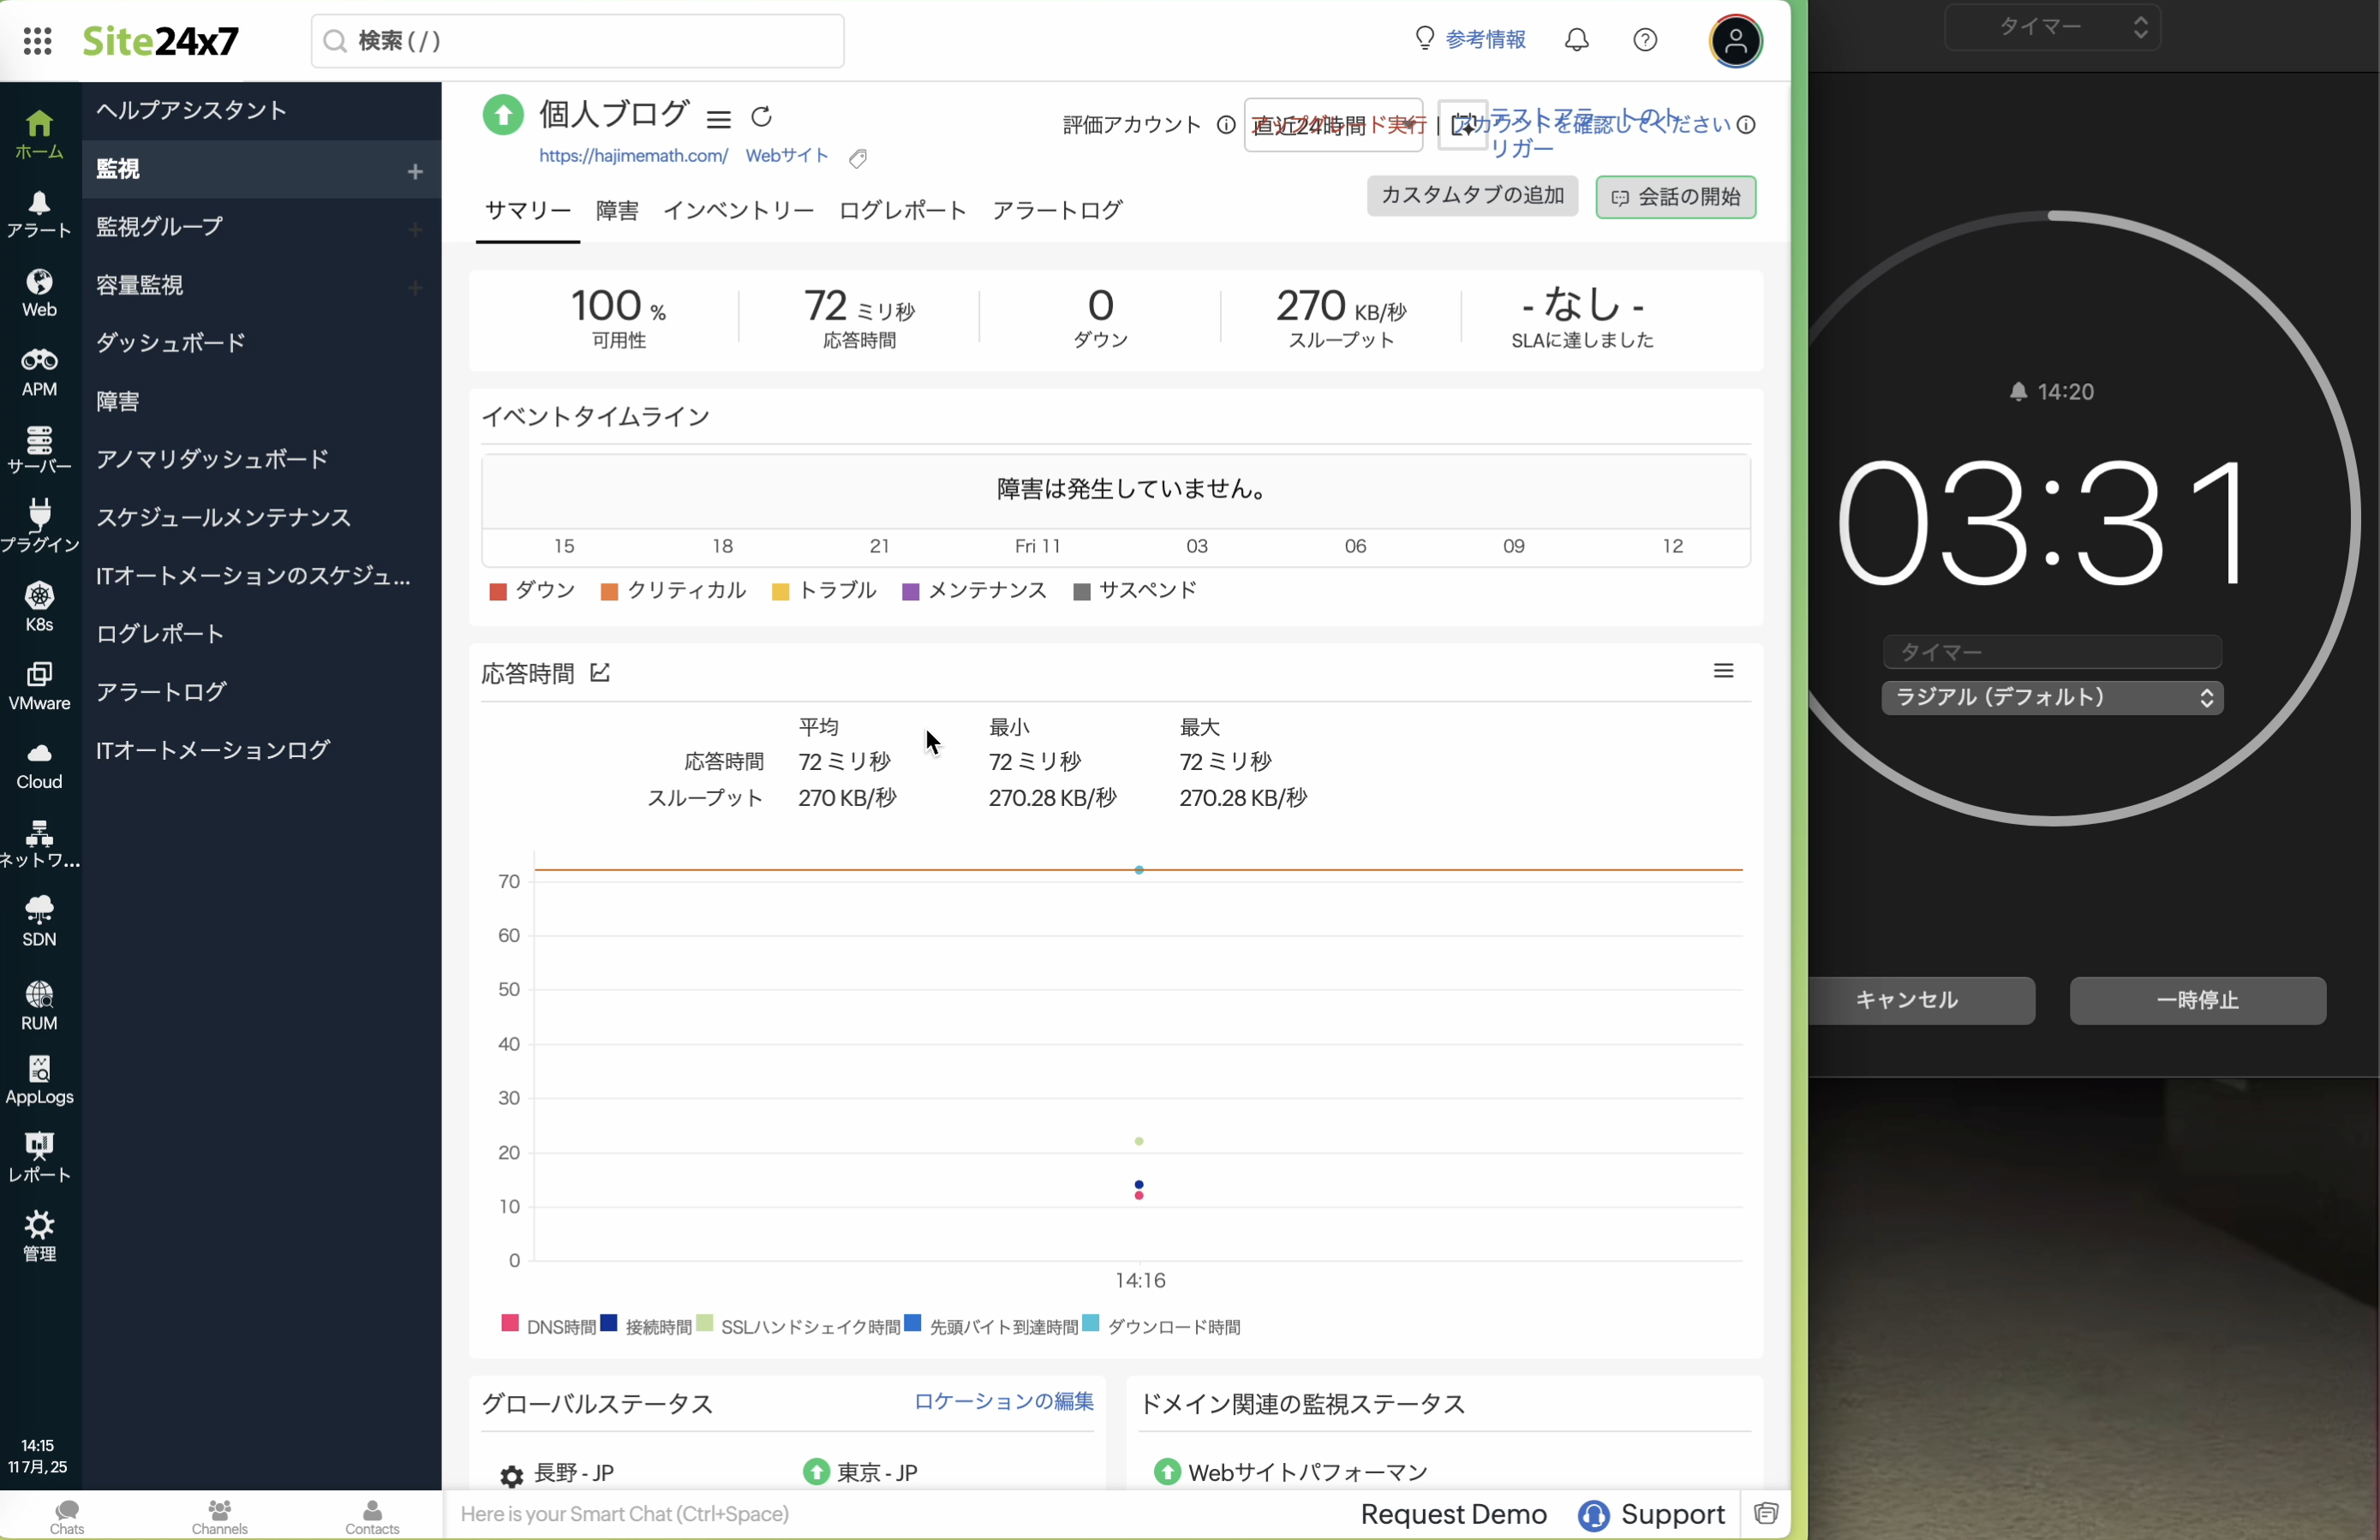This screenshot has height=1540, width=2380.
Task: Click the 応答時間 pop-out icon
Action: [600, 673]
